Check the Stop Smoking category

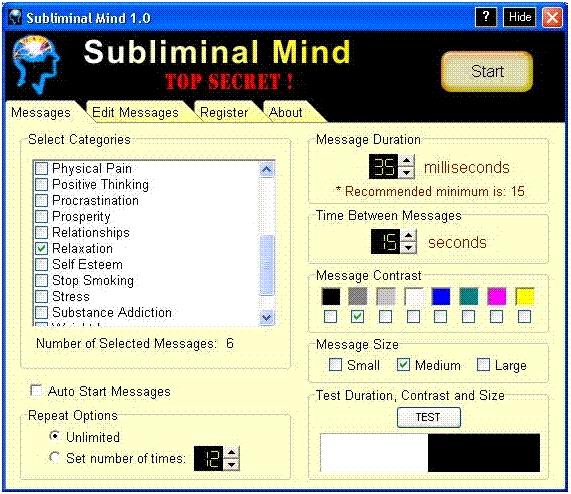(x=42, y=281)
